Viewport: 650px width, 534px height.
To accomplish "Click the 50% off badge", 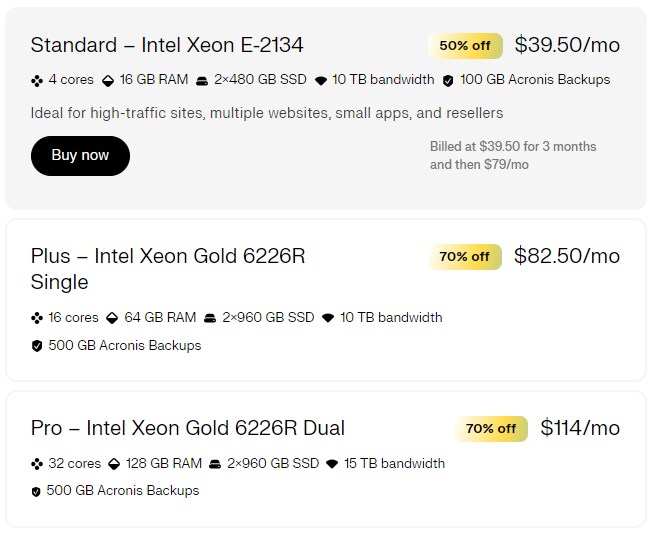I will (x=464, y=45).
